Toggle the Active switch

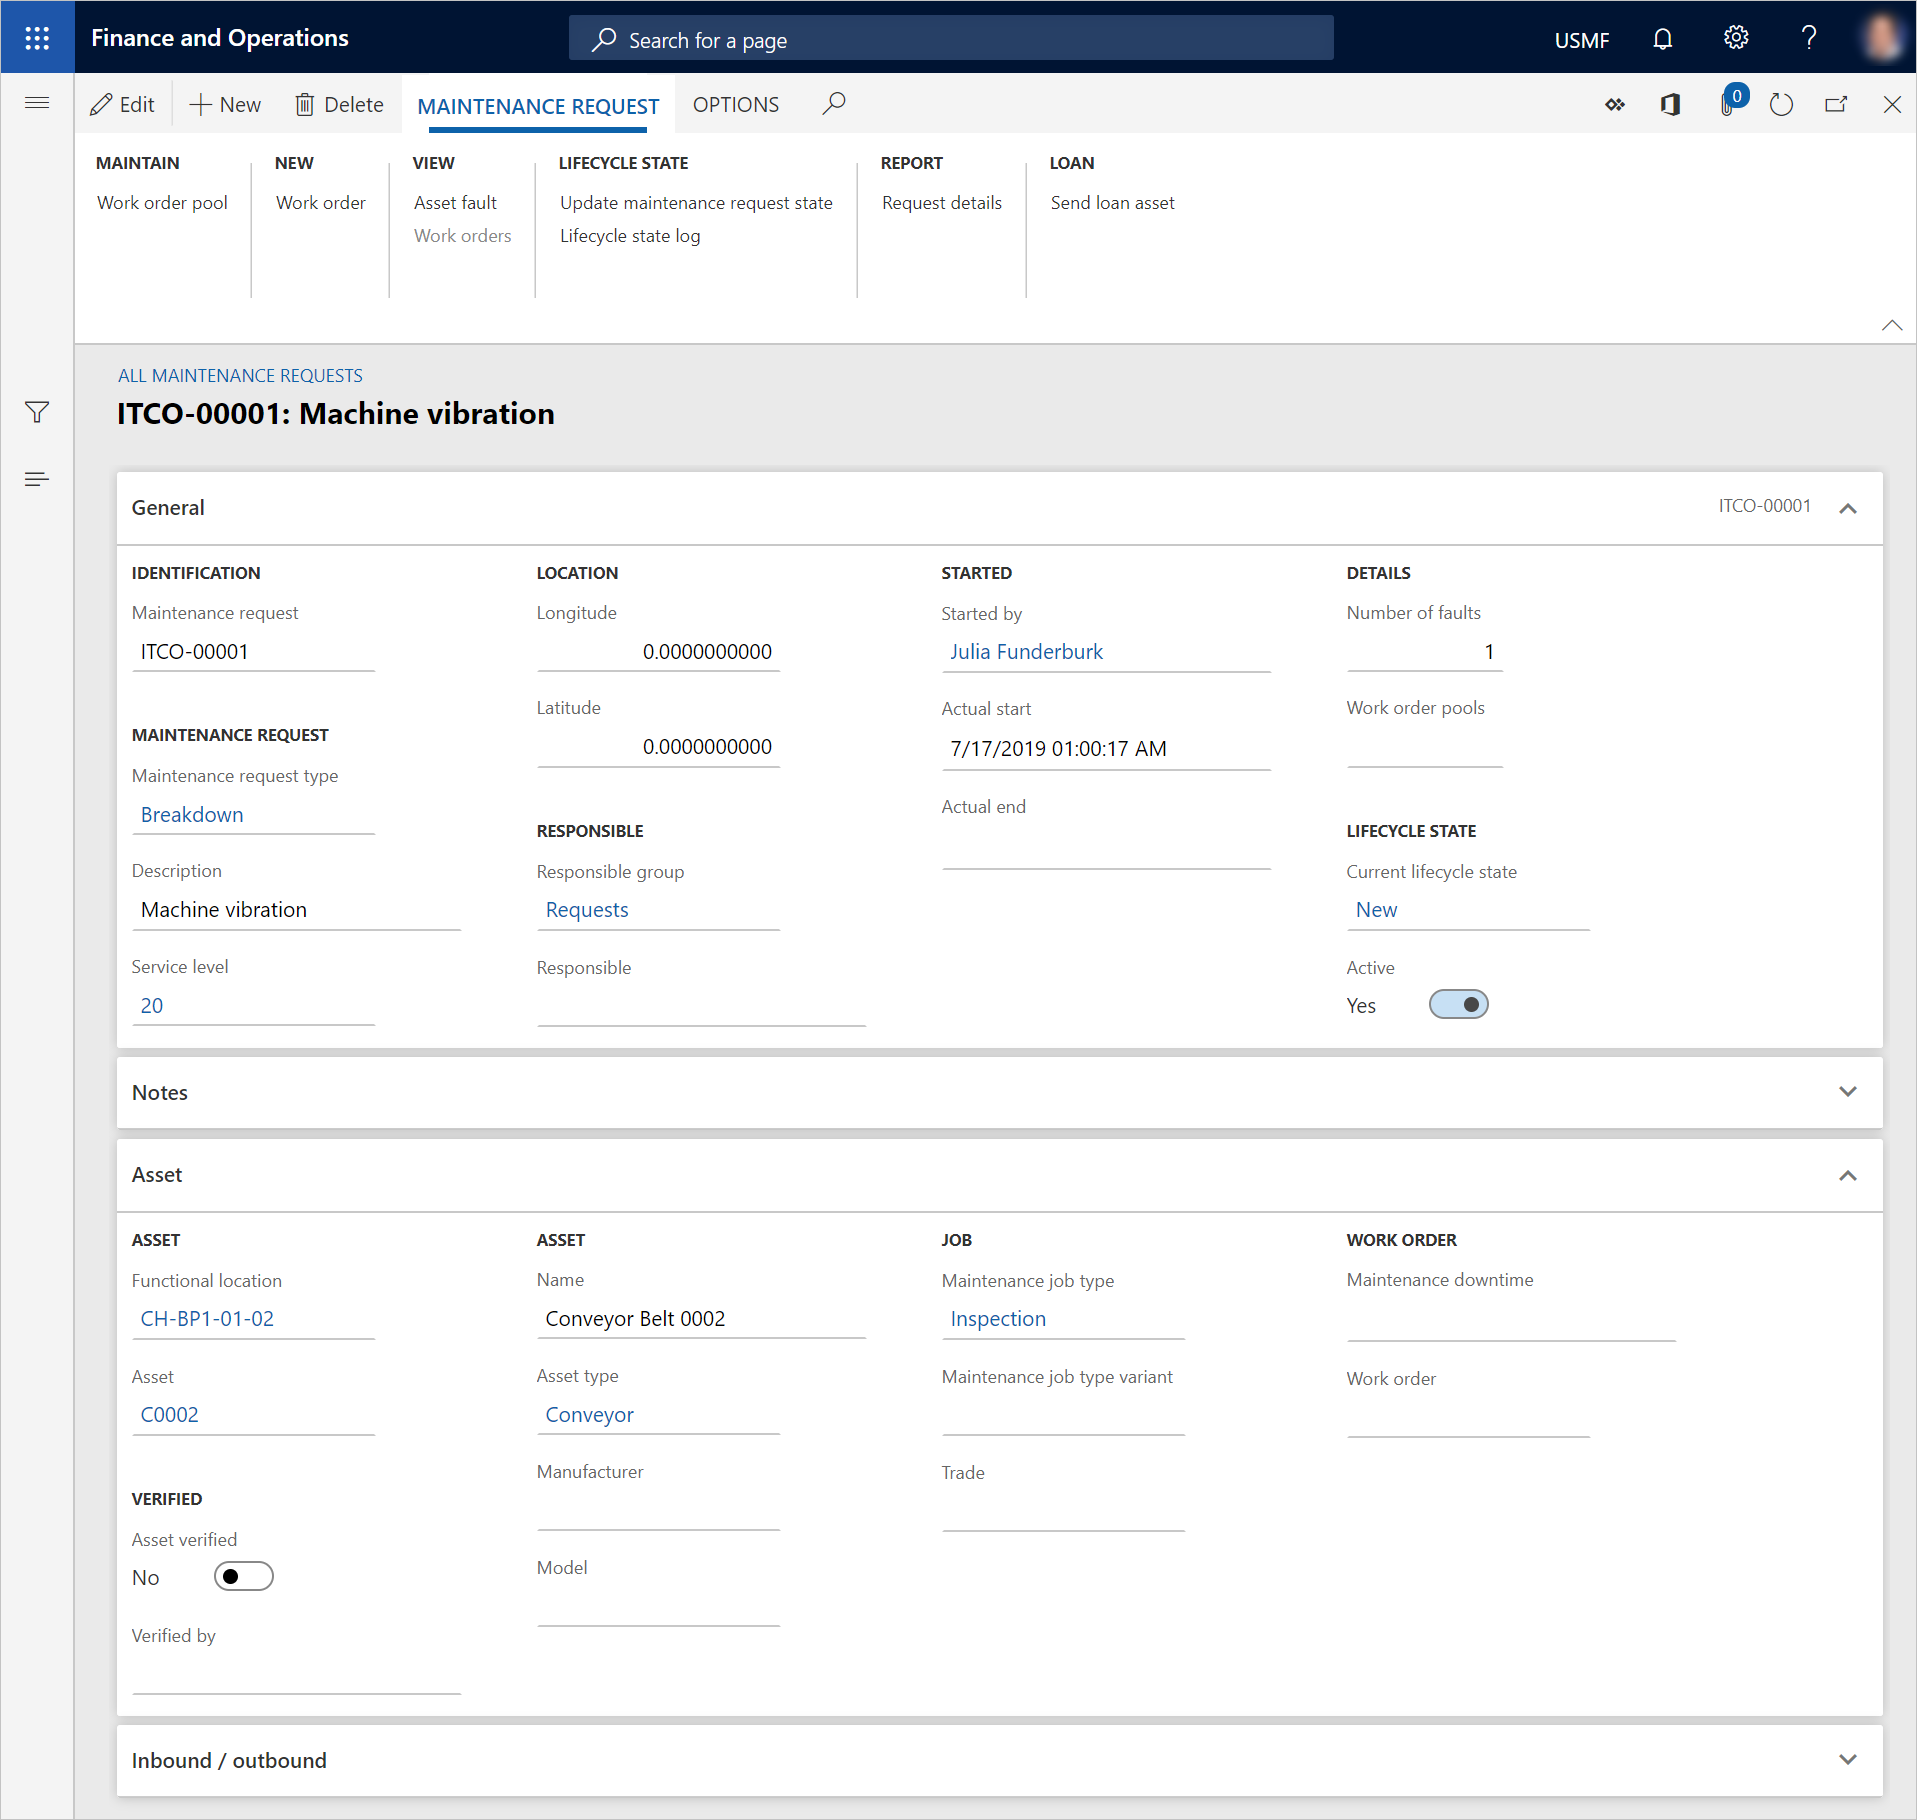(1458, 1004)
